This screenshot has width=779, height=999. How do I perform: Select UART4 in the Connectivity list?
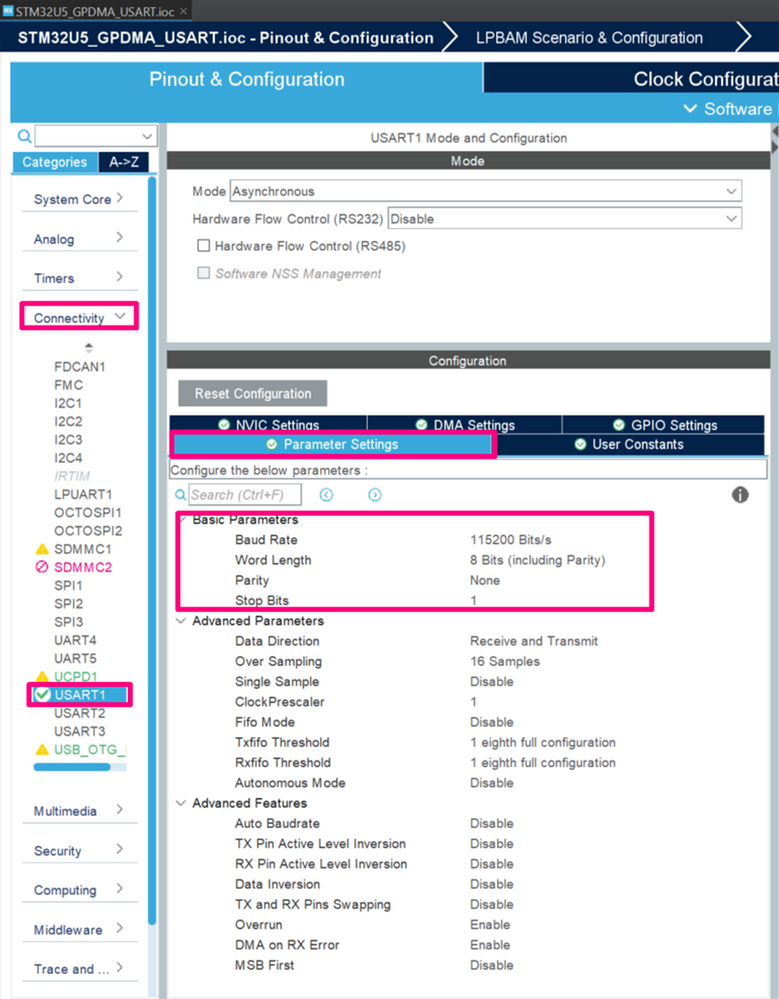tap(75, 640)
